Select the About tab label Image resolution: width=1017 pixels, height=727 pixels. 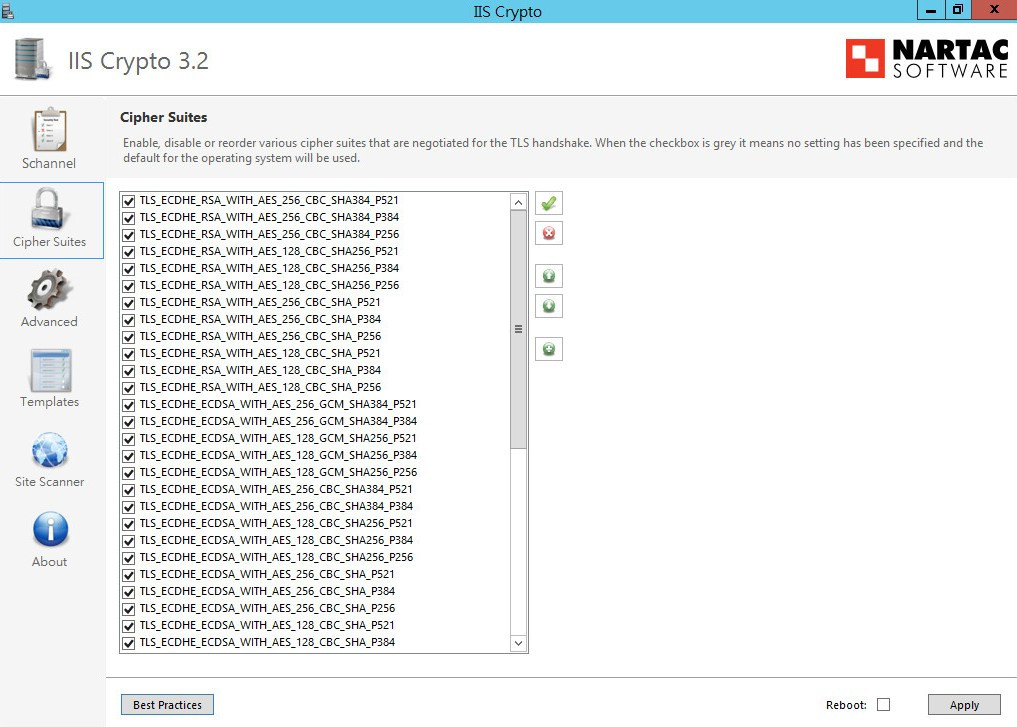click(49, 562)
